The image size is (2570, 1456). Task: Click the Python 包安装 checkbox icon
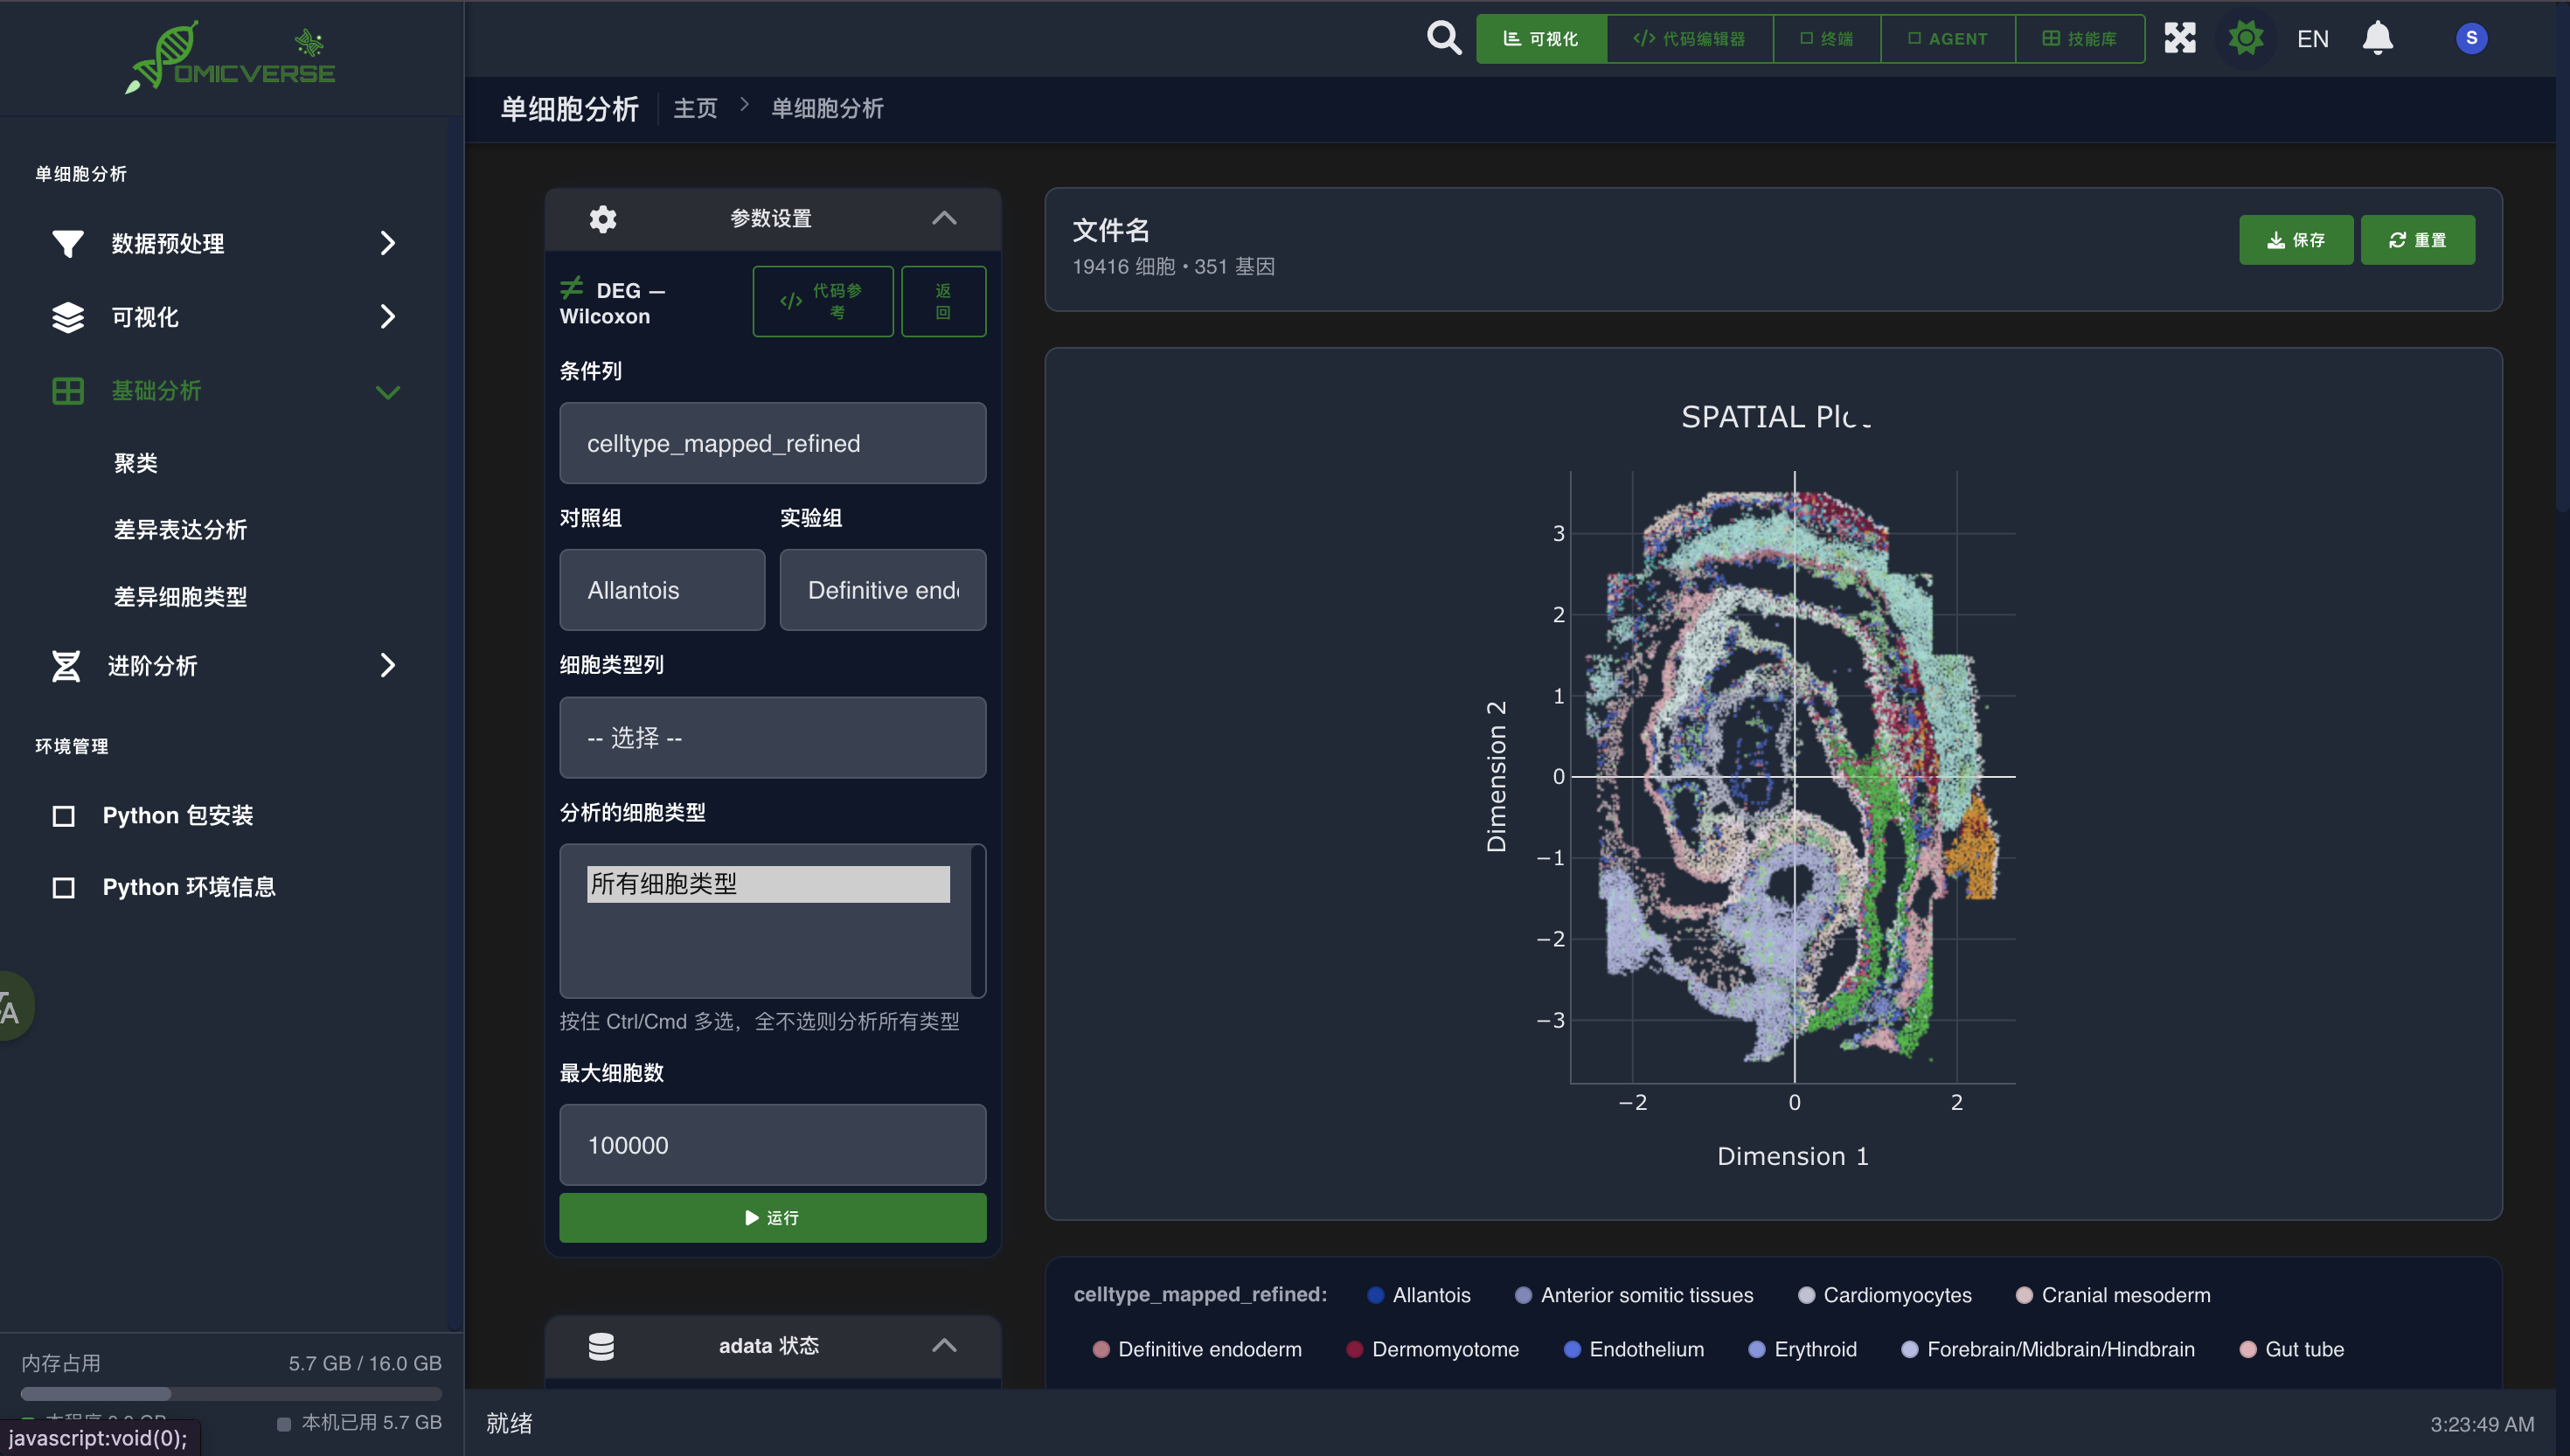[63, 816]
